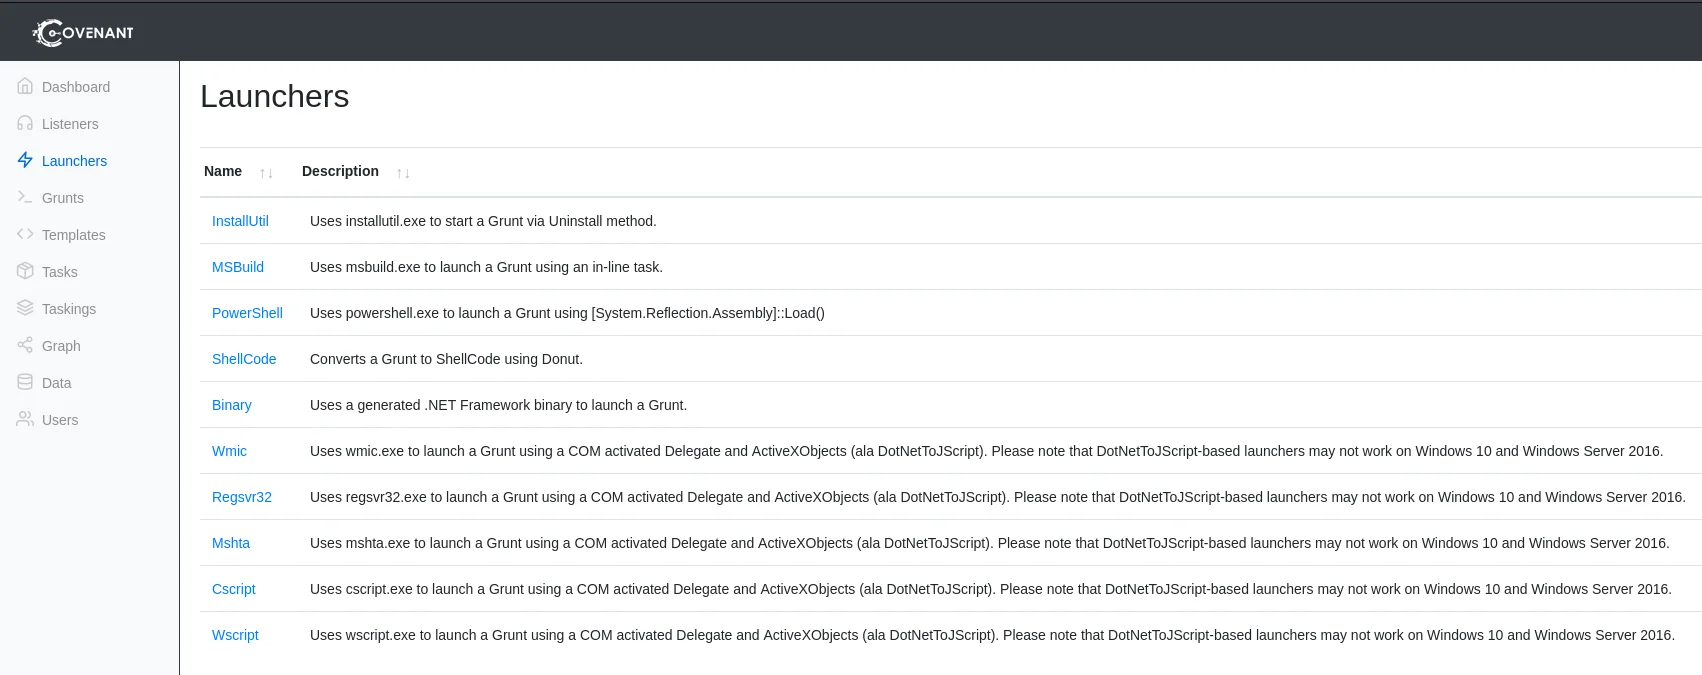
Task: Open the Templates page
Action: coord(74,235)
